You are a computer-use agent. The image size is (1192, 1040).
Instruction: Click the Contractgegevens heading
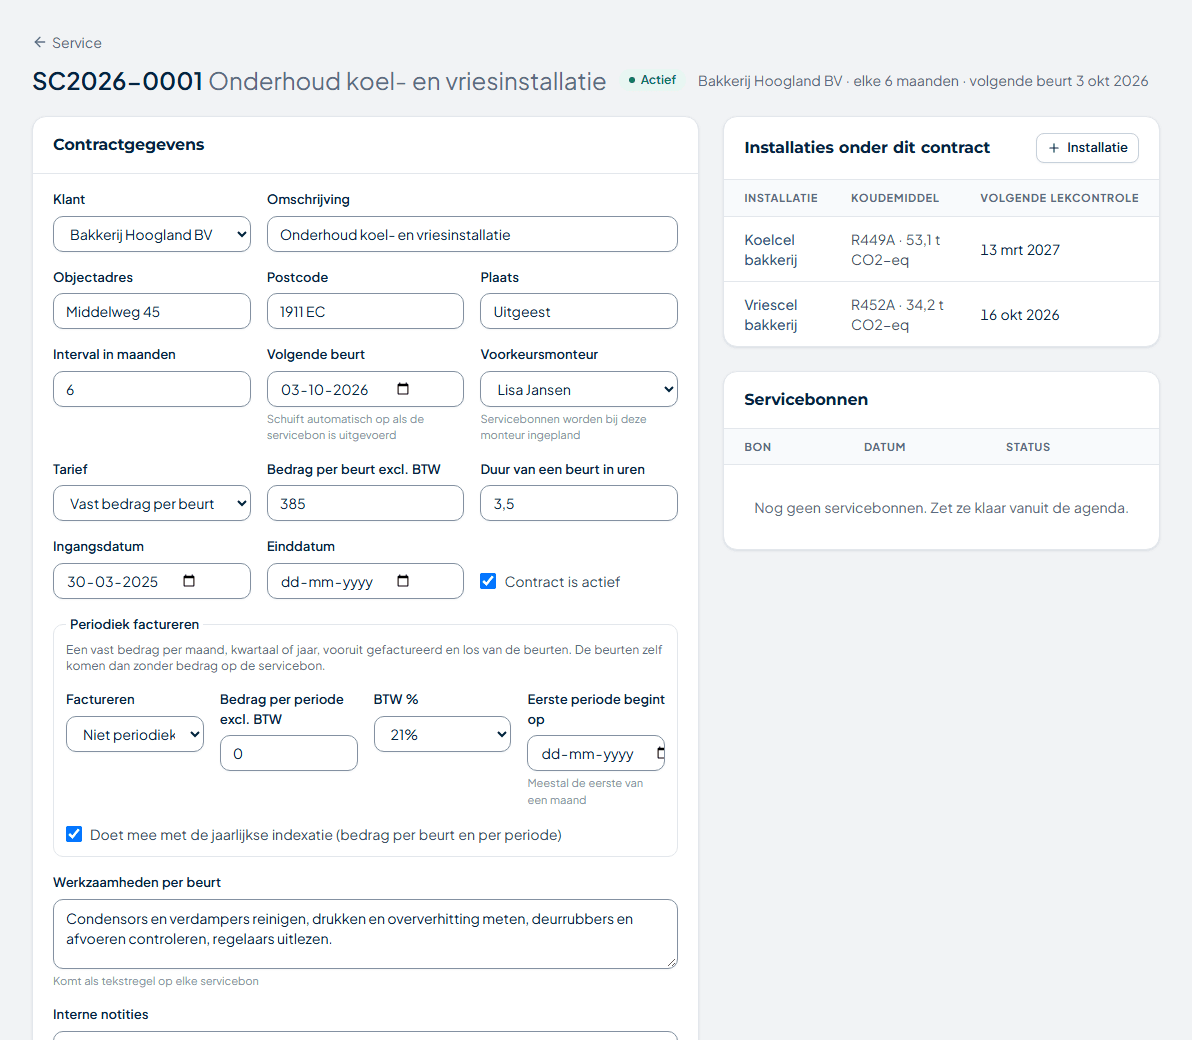pos(128,144)
